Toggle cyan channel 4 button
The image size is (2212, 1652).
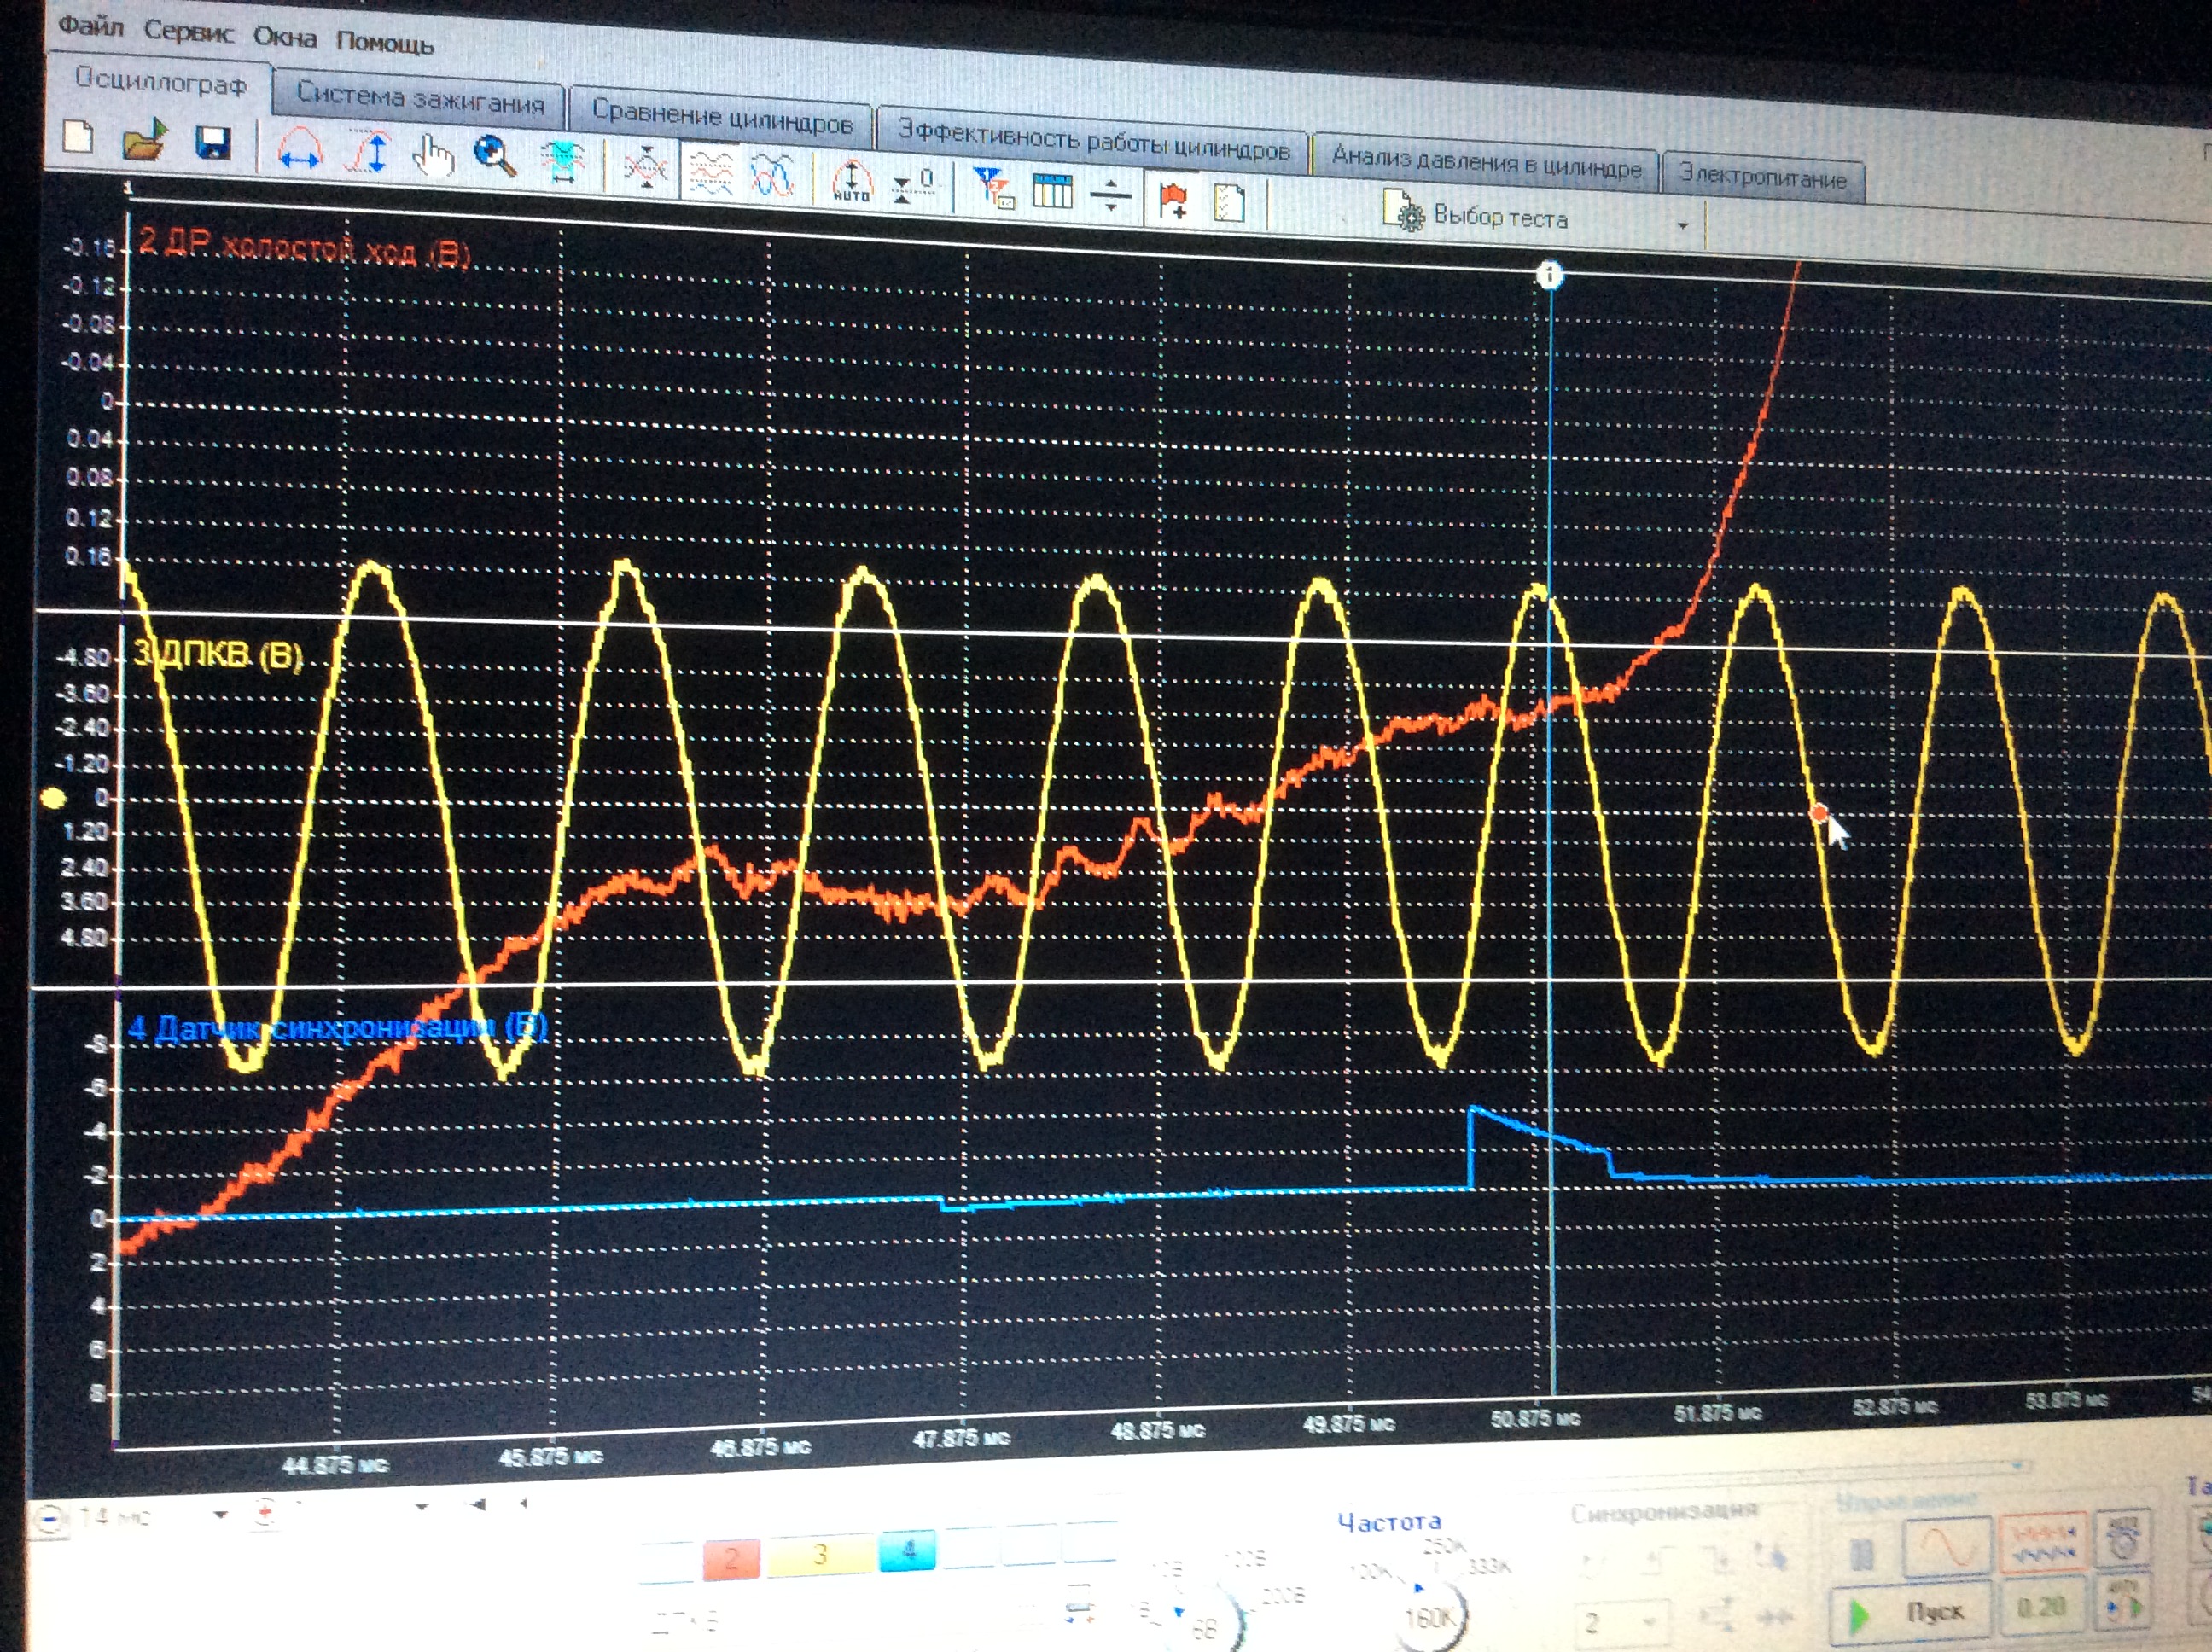[907, 1549]
